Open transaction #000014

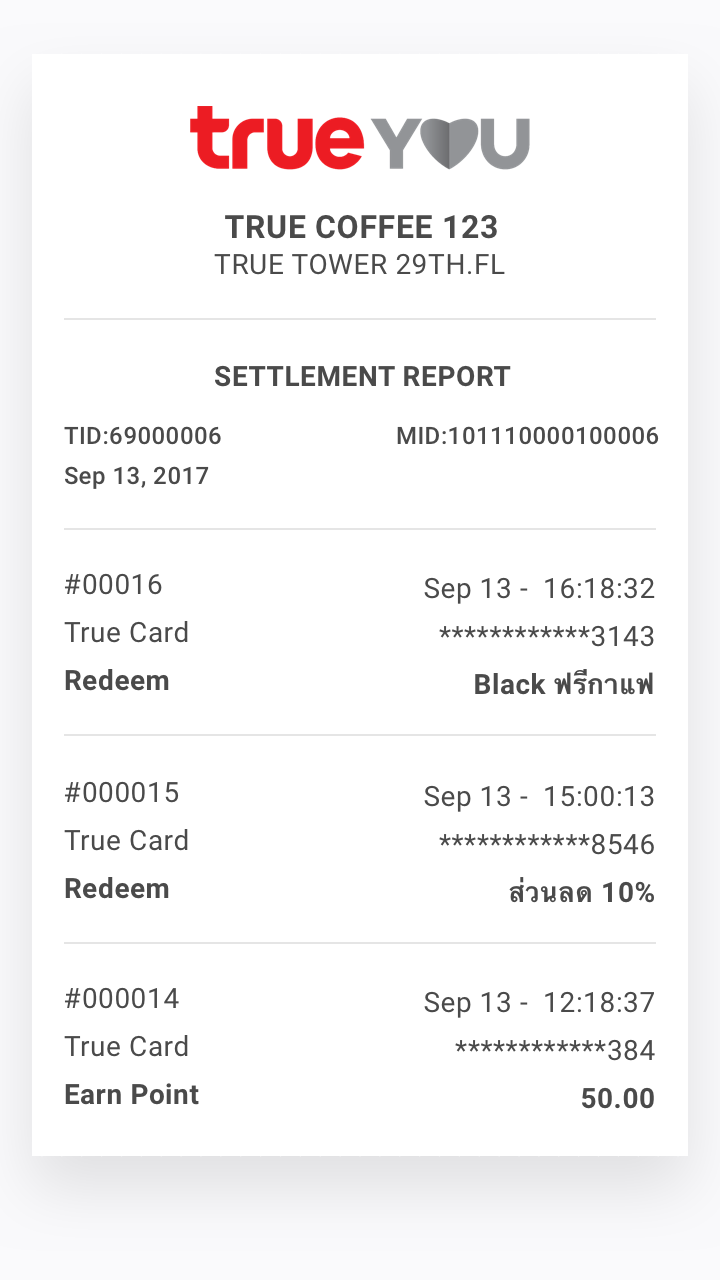[360, 1046]
